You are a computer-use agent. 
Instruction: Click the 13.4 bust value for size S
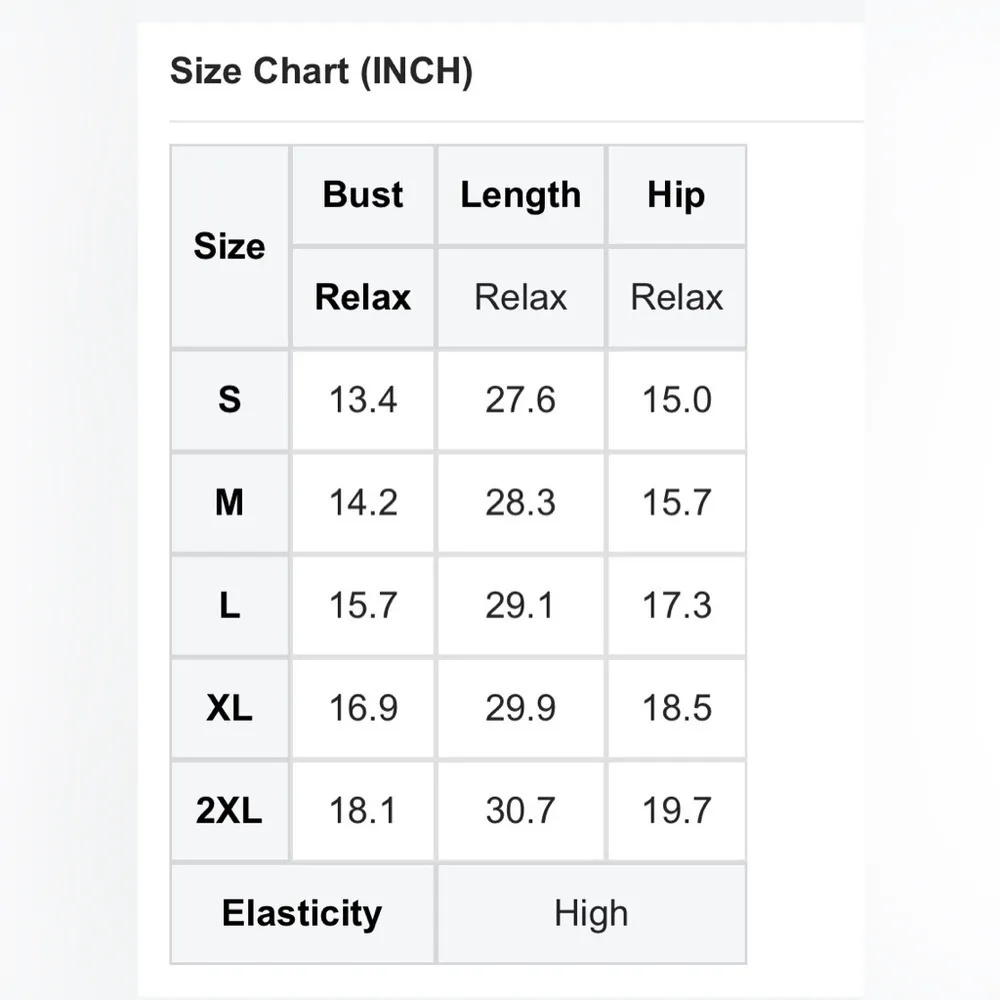(x=363, y=400)
